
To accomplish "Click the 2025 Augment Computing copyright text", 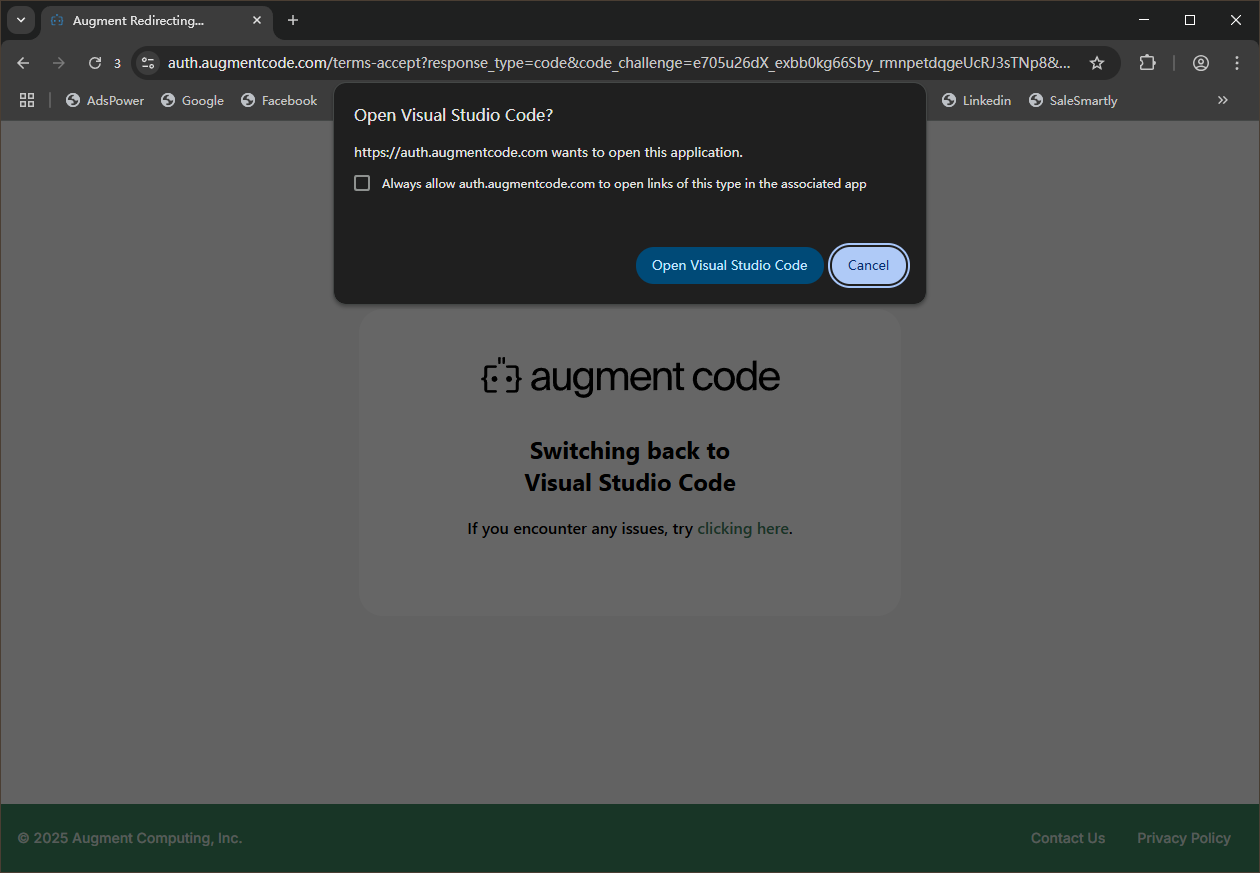I will click(x=130, y=838).
